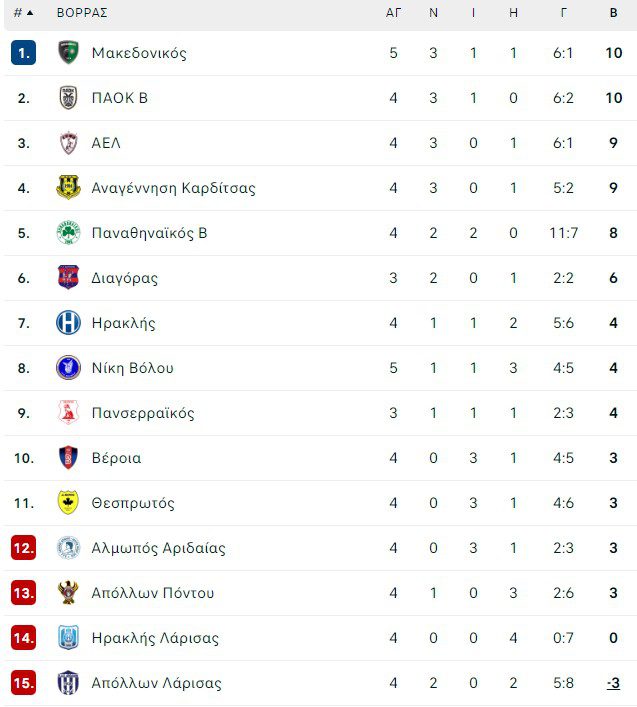Open Διαγόρας team name link

click(x=124, y=278)
